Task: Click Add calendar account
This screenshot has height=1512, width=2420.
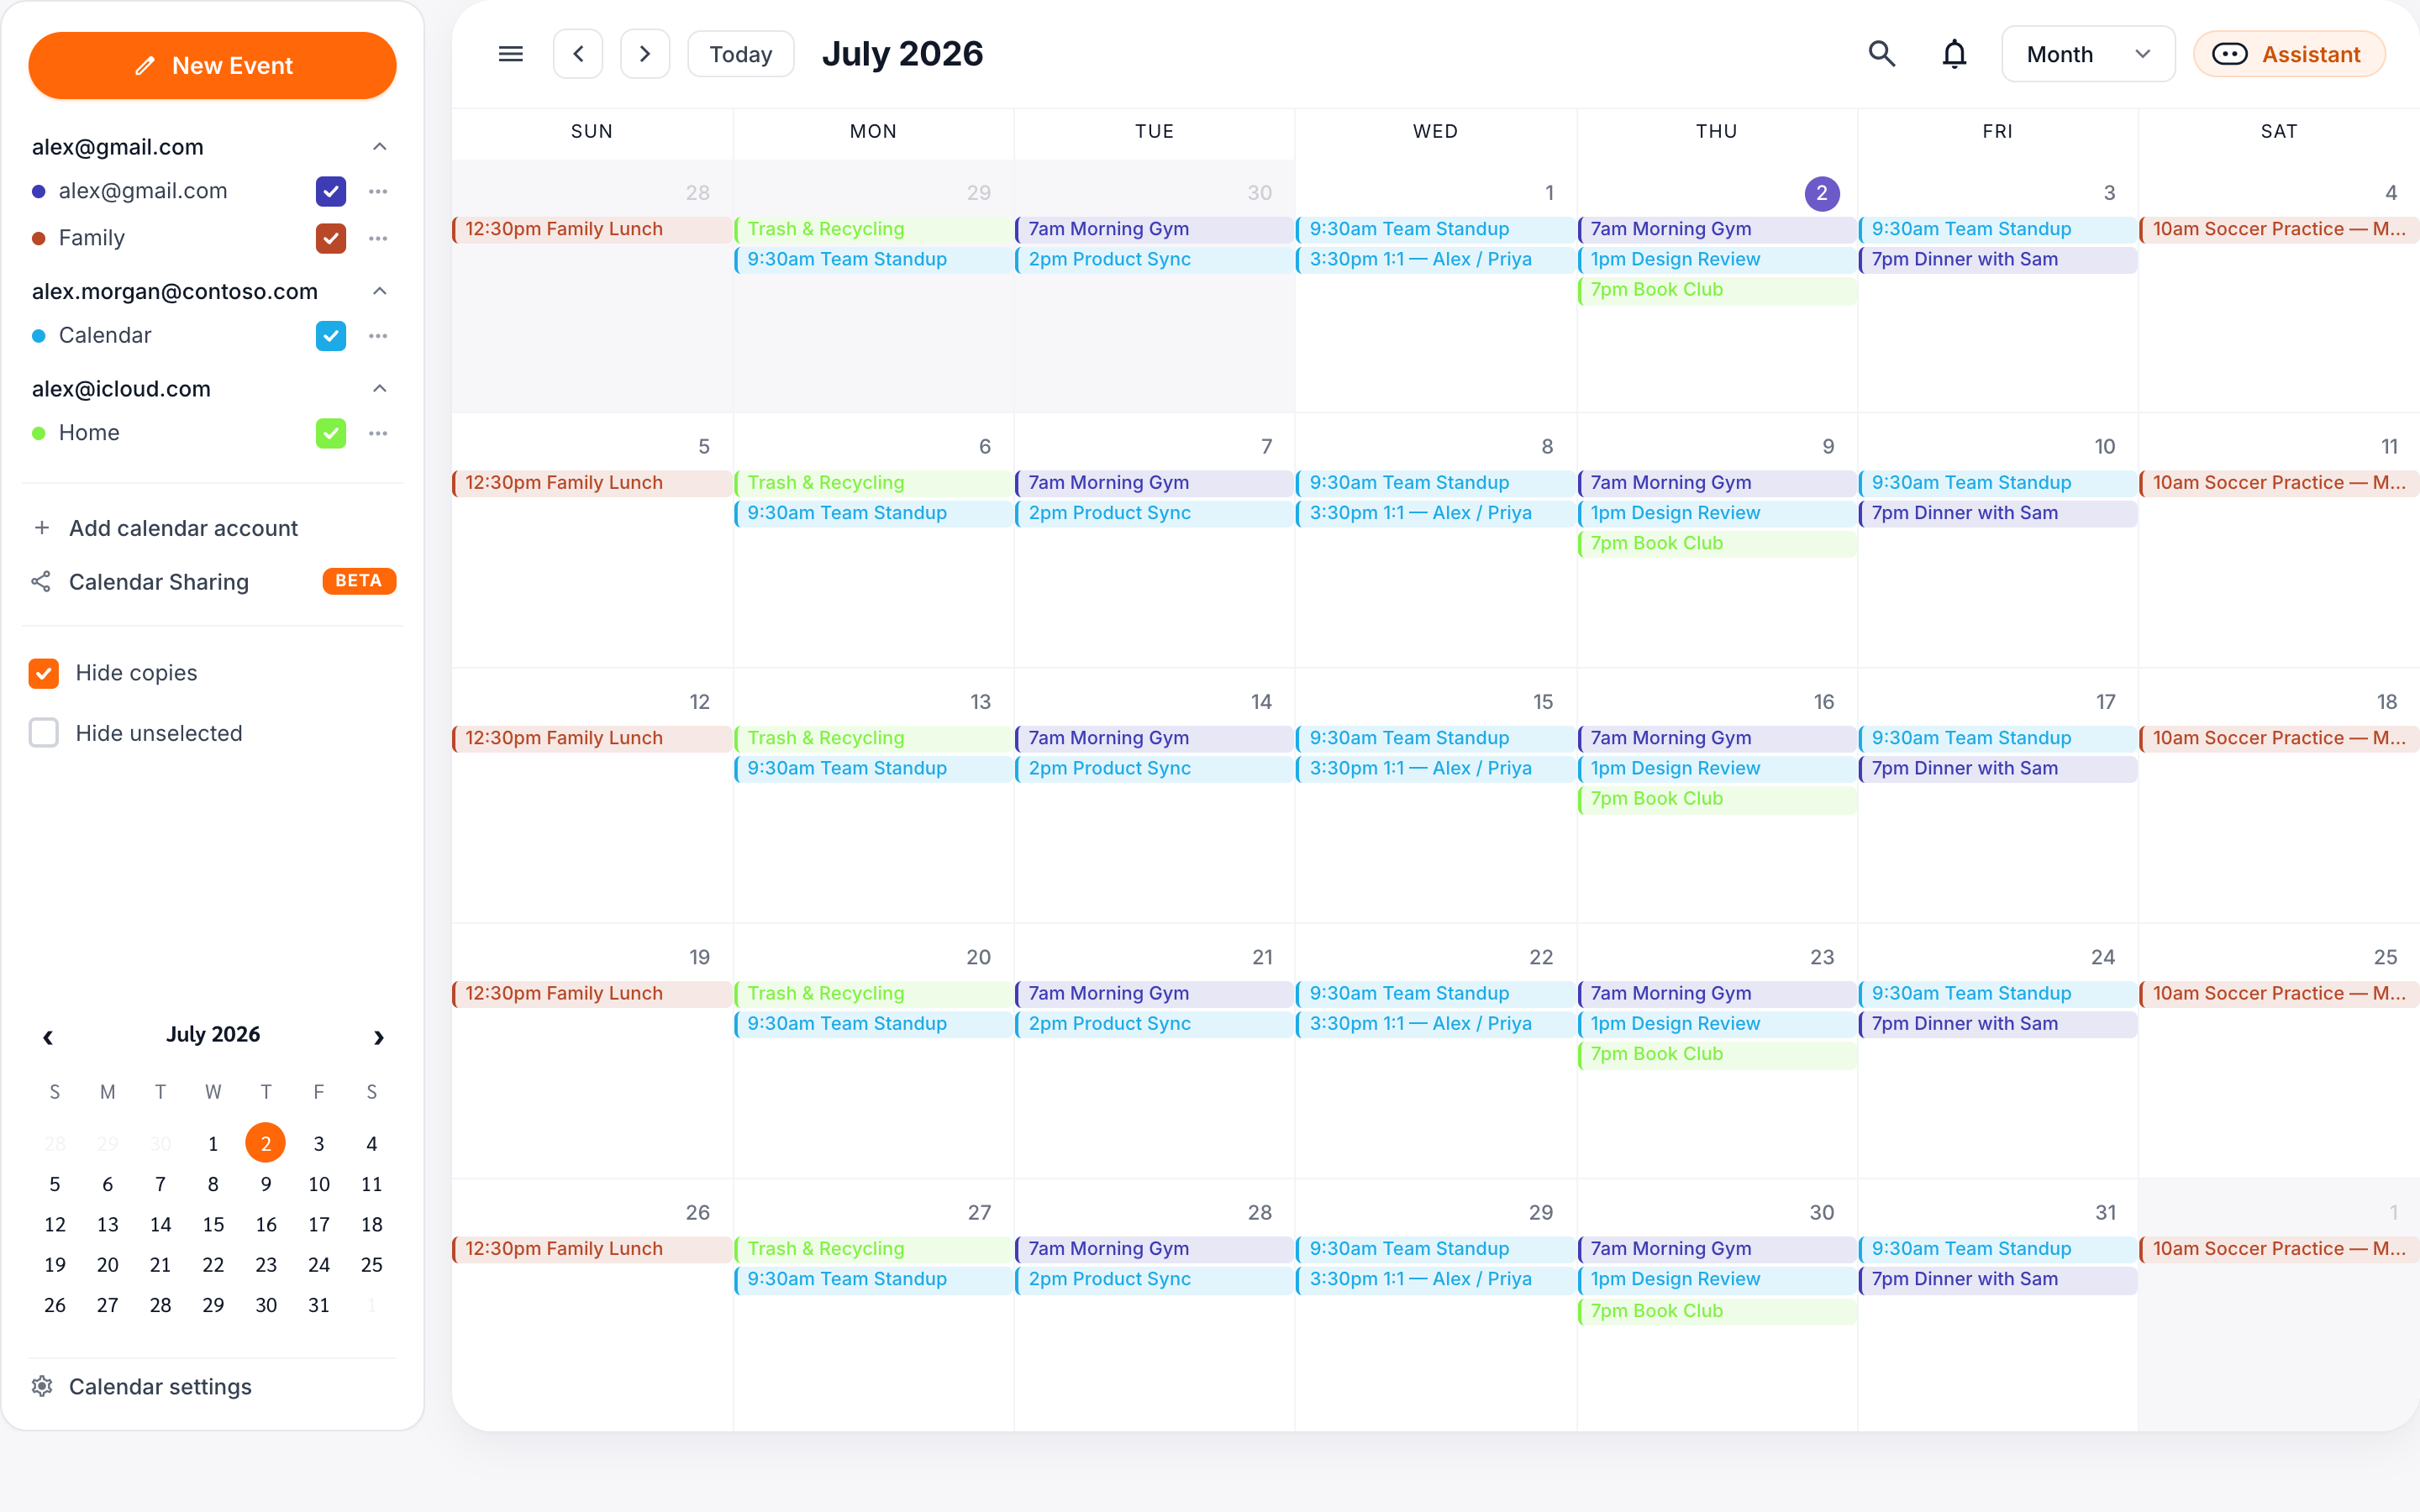Action: pos(183,528)
